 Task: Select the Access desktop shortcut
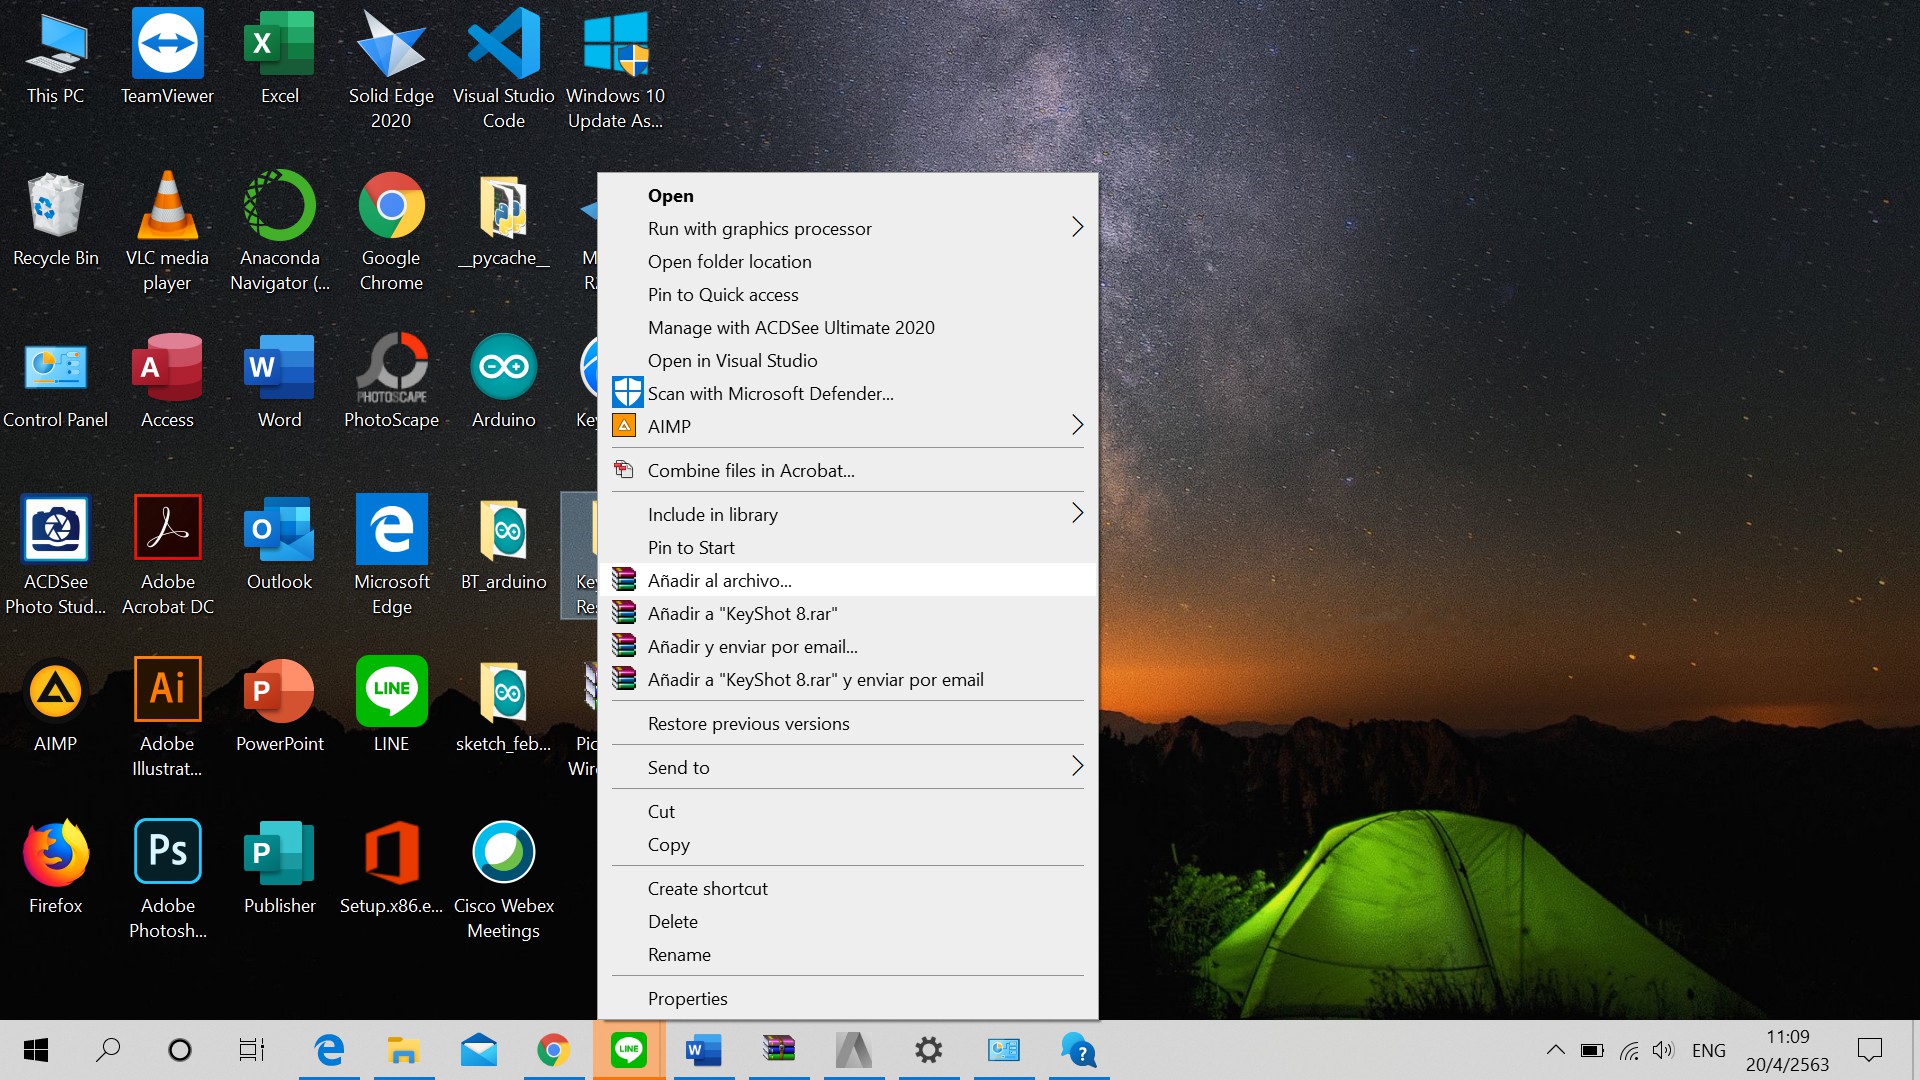point(167,382)
